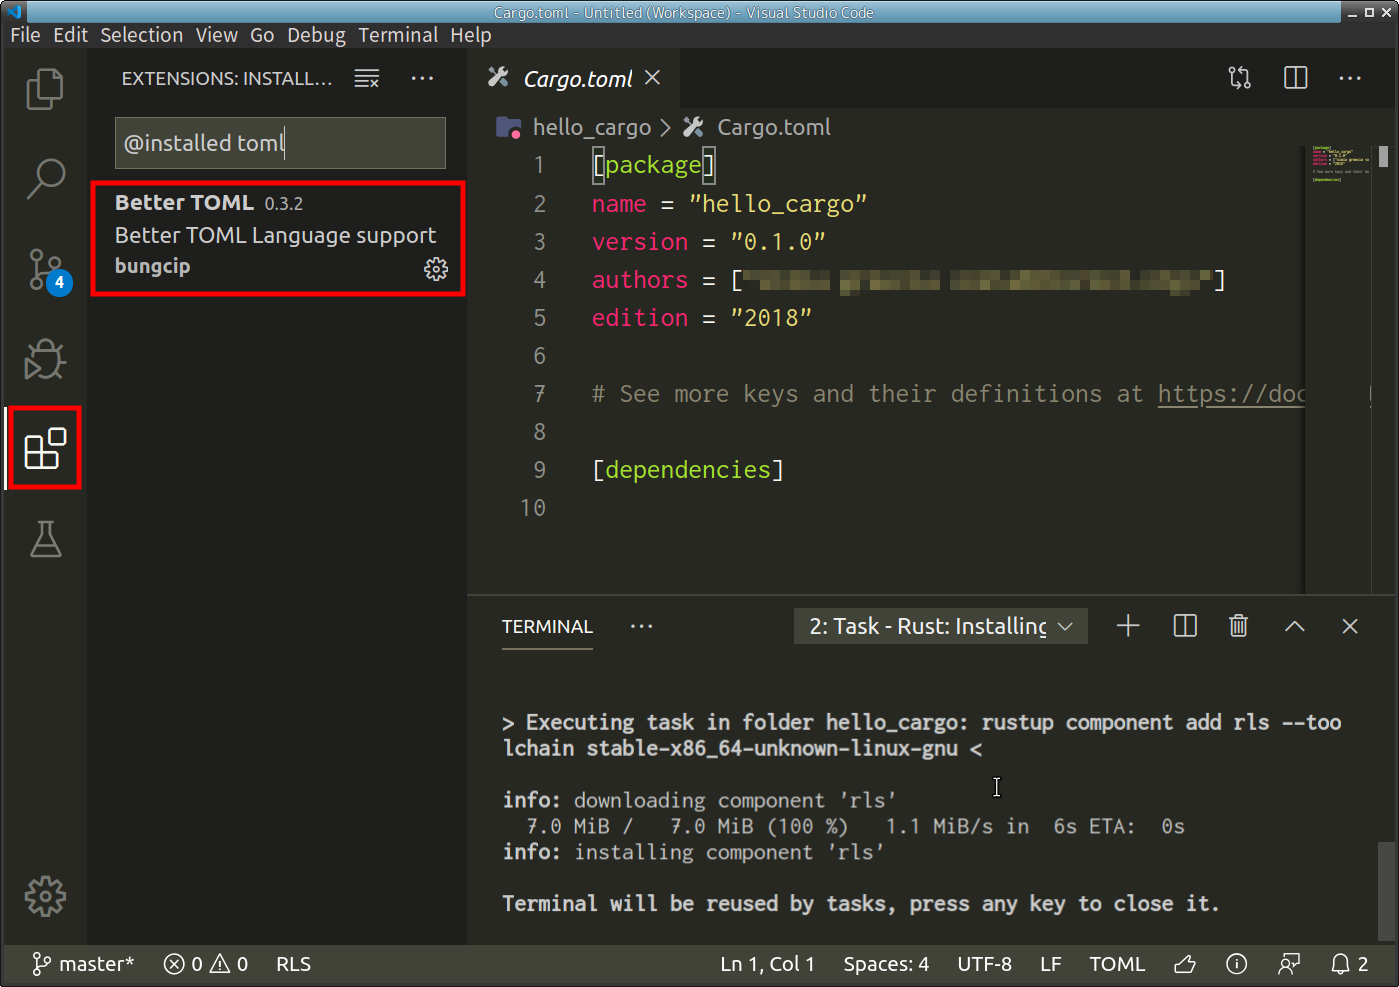Select the Cargo.toml editor tab
The height and width of the screenshot is (987, 1399).
pyautogui.click(x=577, y=79)
